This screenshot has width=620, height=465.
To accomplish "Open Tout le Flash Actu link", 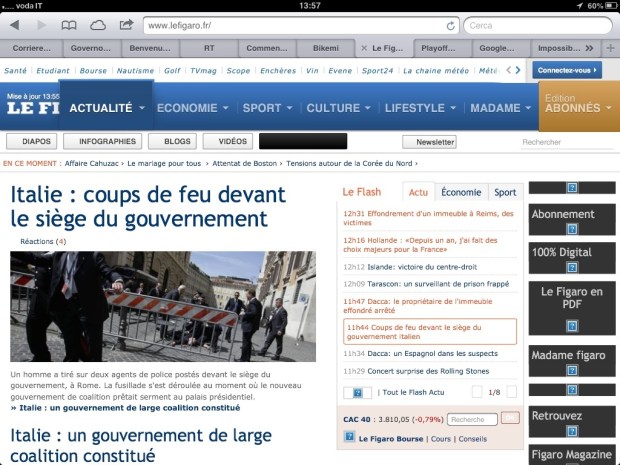I will 413,392.
